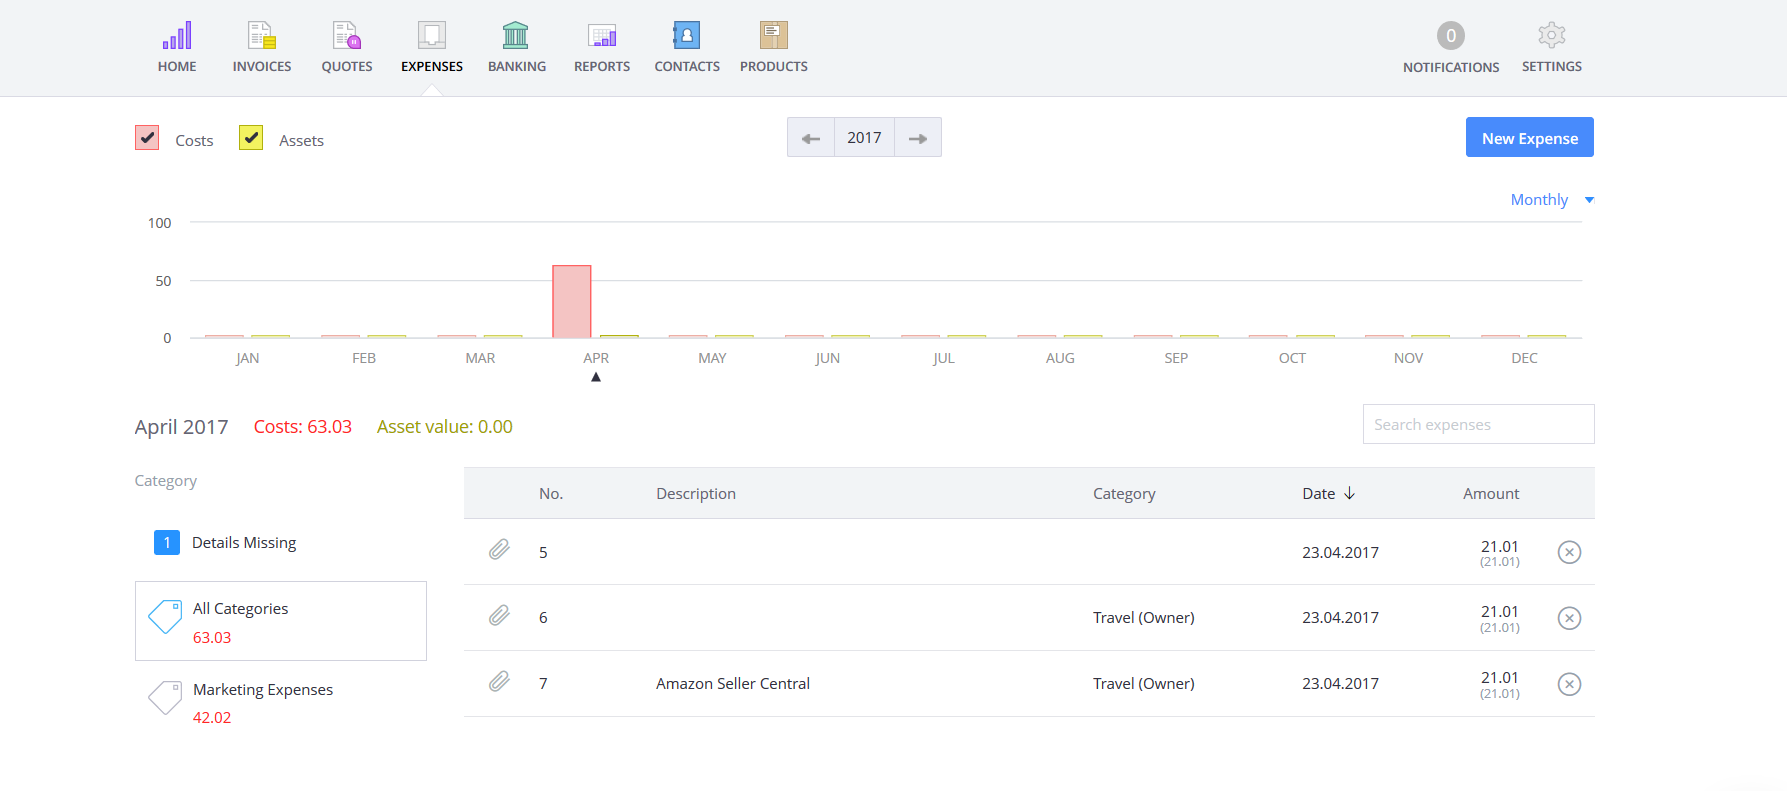Open the Quotes section icon
1787x791 pixels.
[x=347, y=36]
